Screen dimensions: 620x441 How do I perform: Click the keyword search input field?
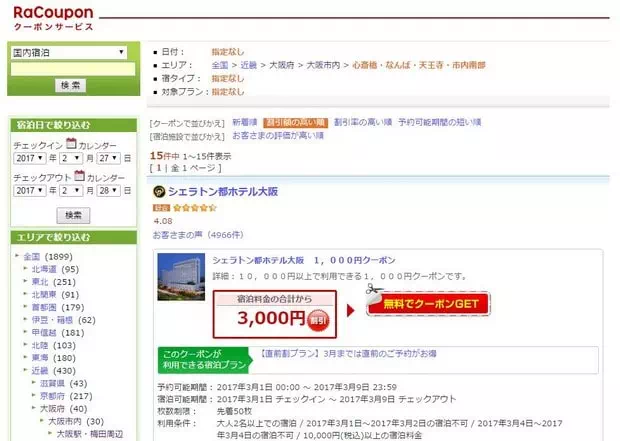click(x=73, y=69)
